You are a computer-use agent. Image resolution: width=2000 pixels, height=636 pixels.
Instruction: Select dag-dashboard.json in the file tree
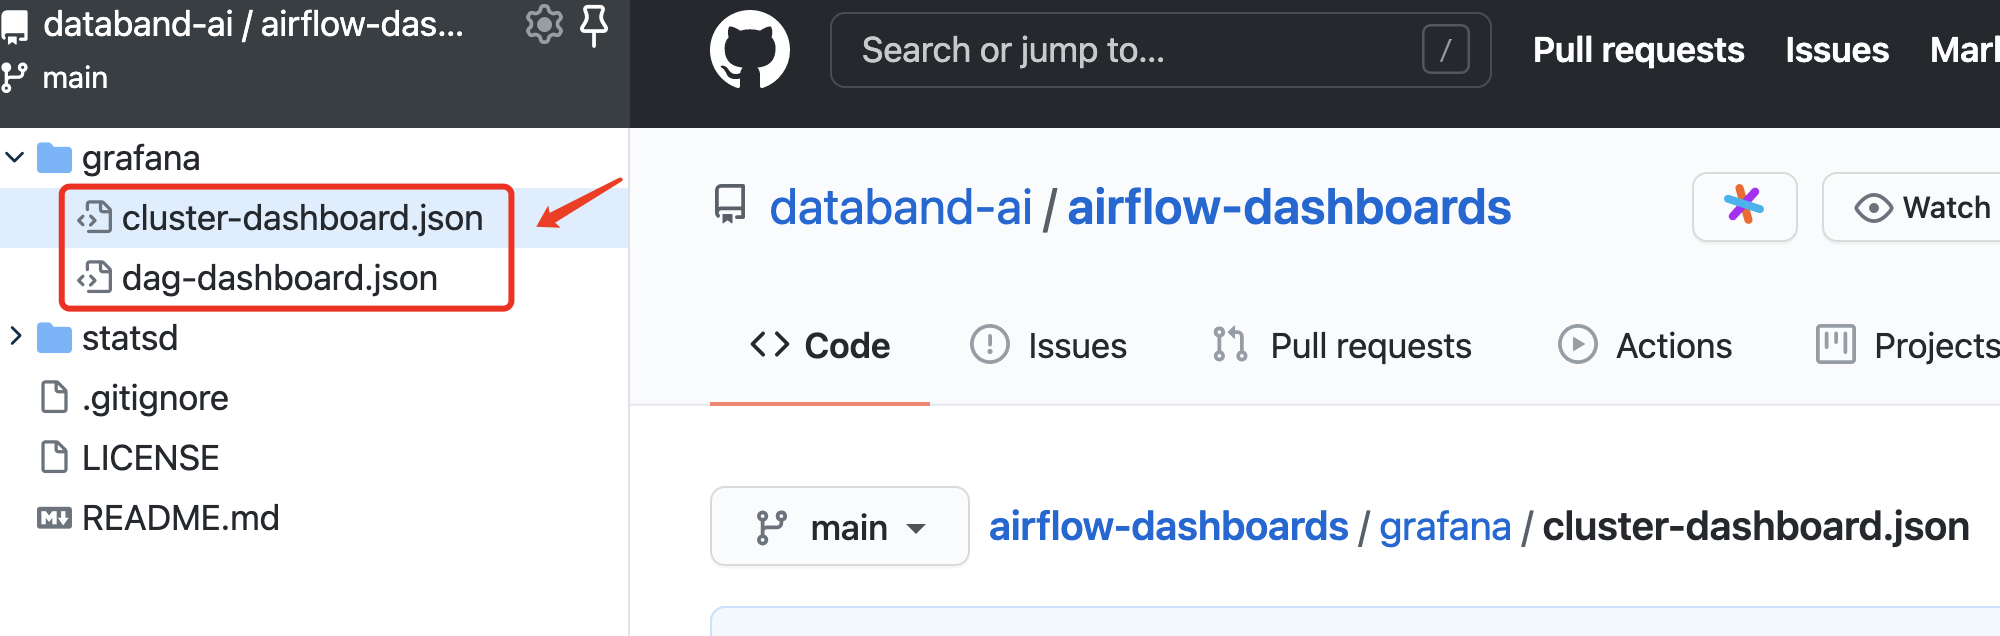[279, 278]
